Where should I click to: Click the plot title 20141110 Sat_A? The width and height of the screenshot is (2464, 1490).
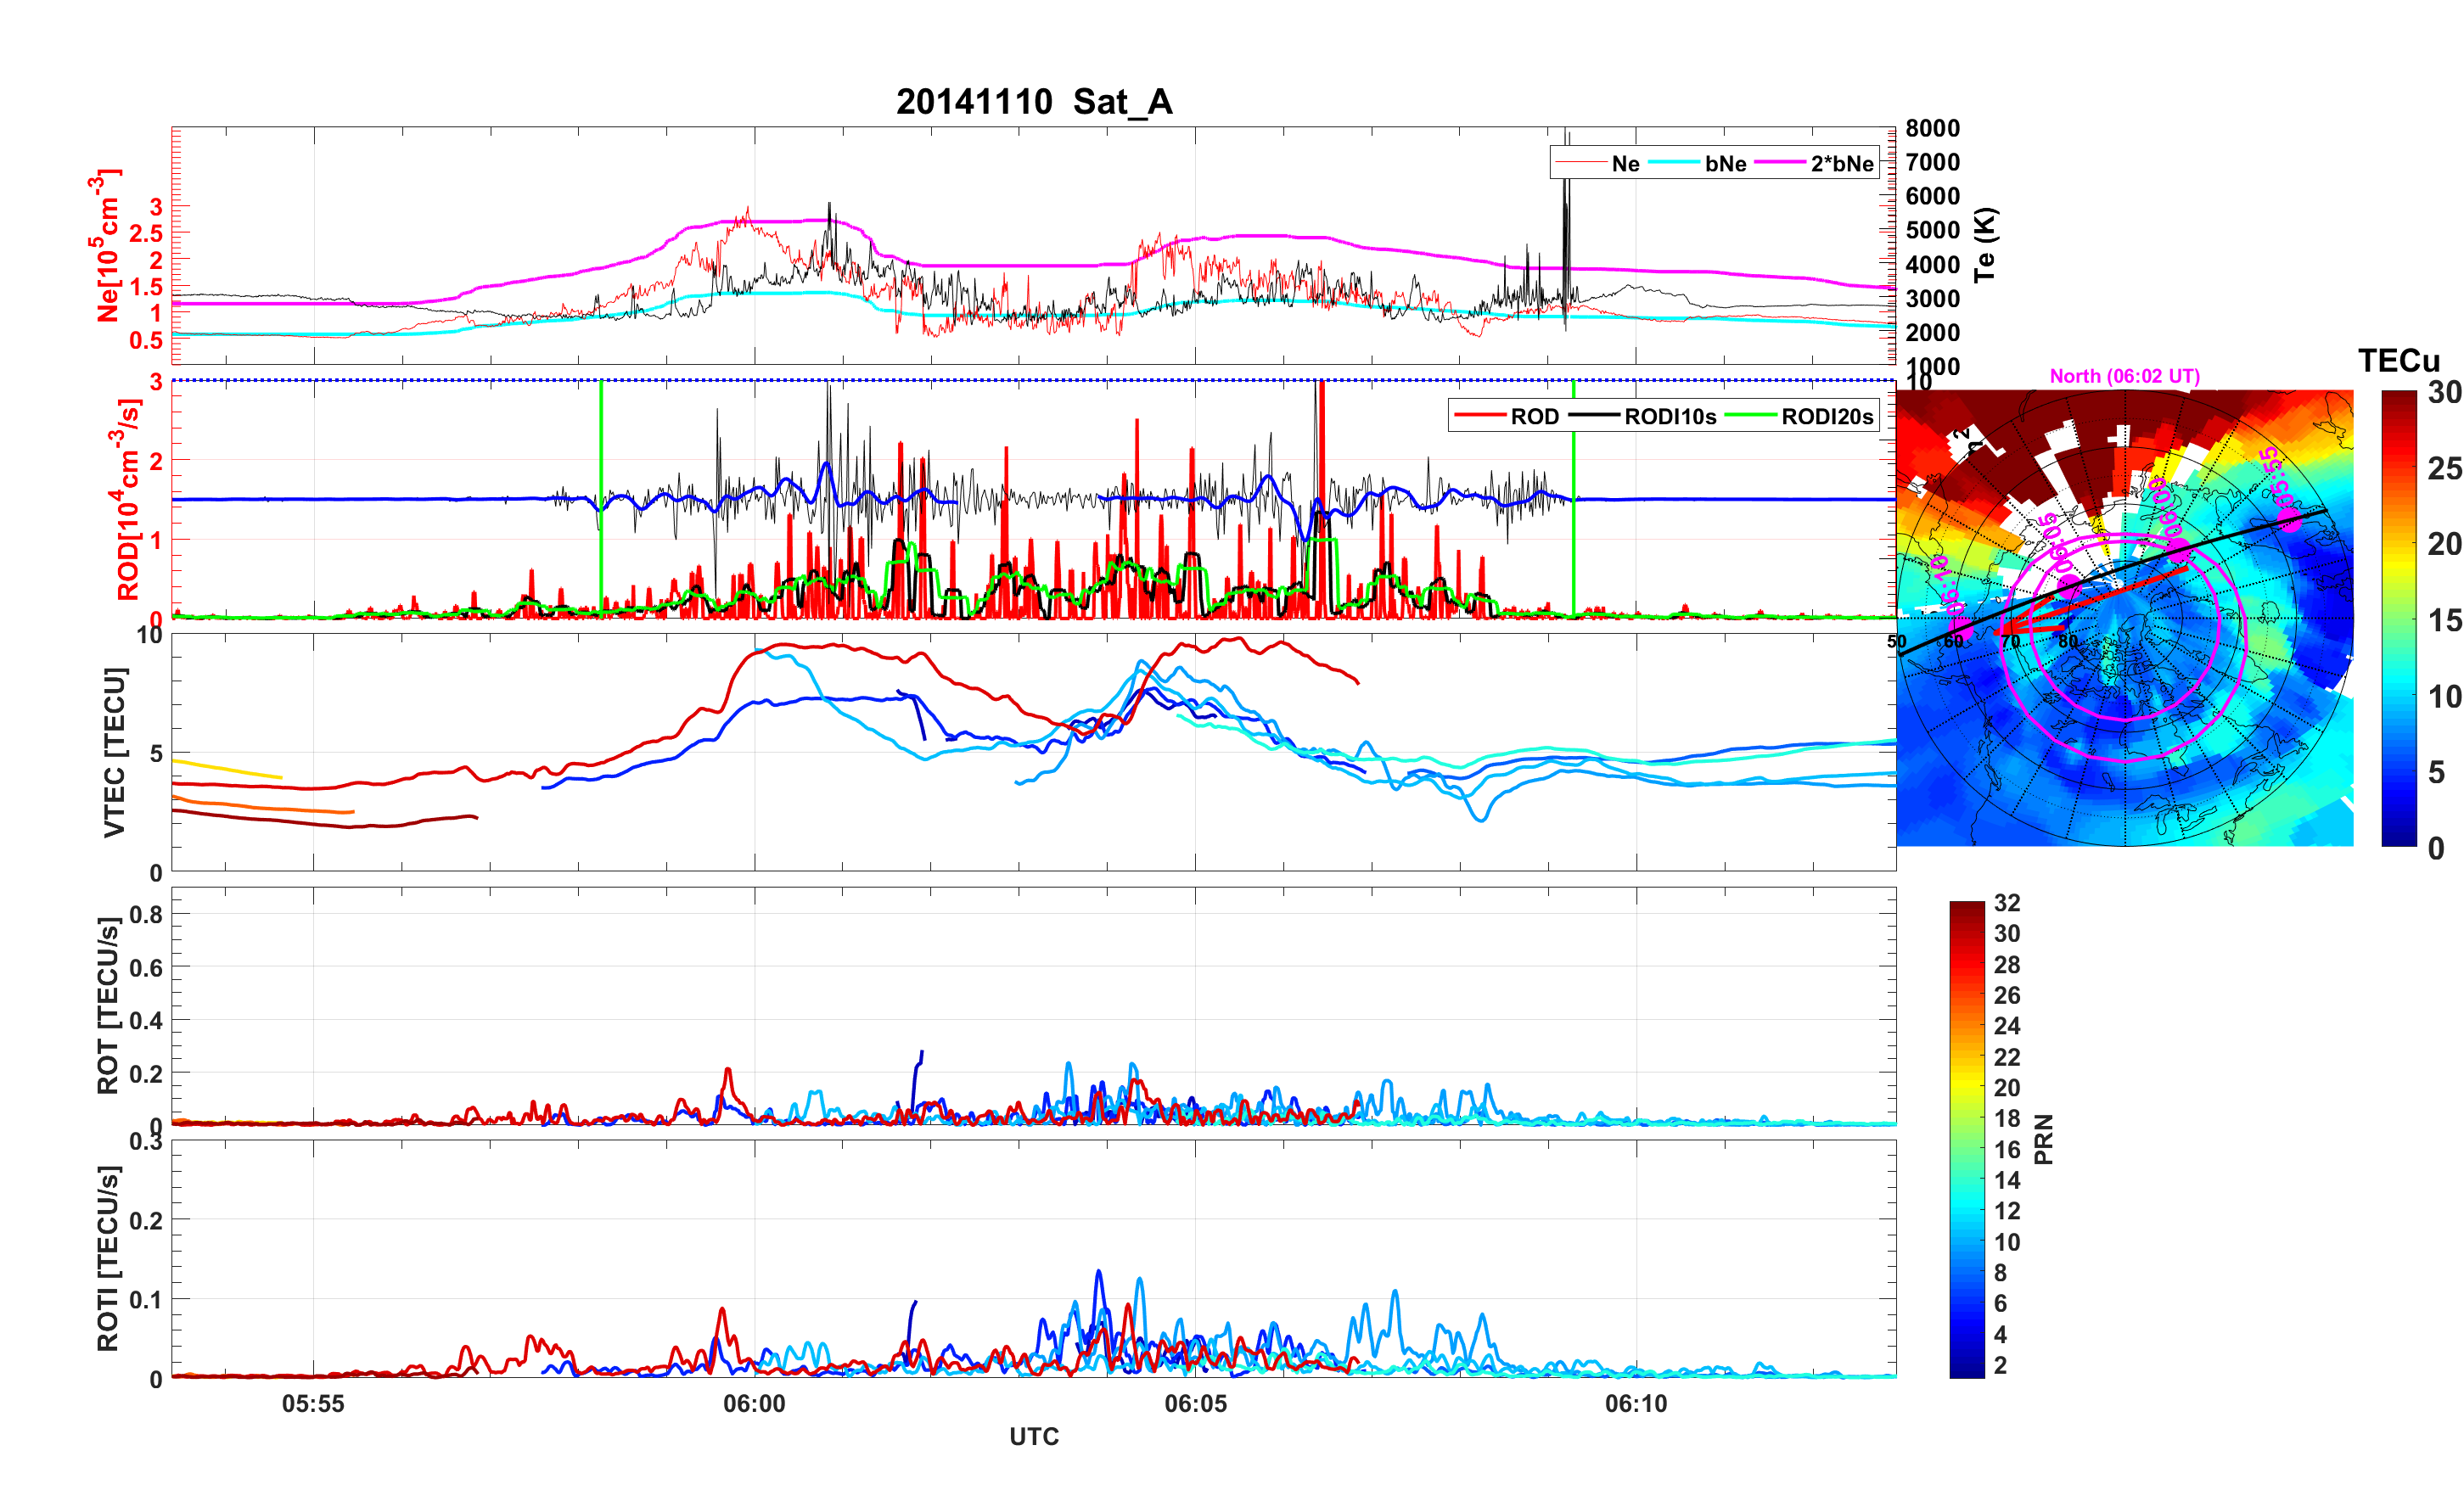click(1033, 102)
